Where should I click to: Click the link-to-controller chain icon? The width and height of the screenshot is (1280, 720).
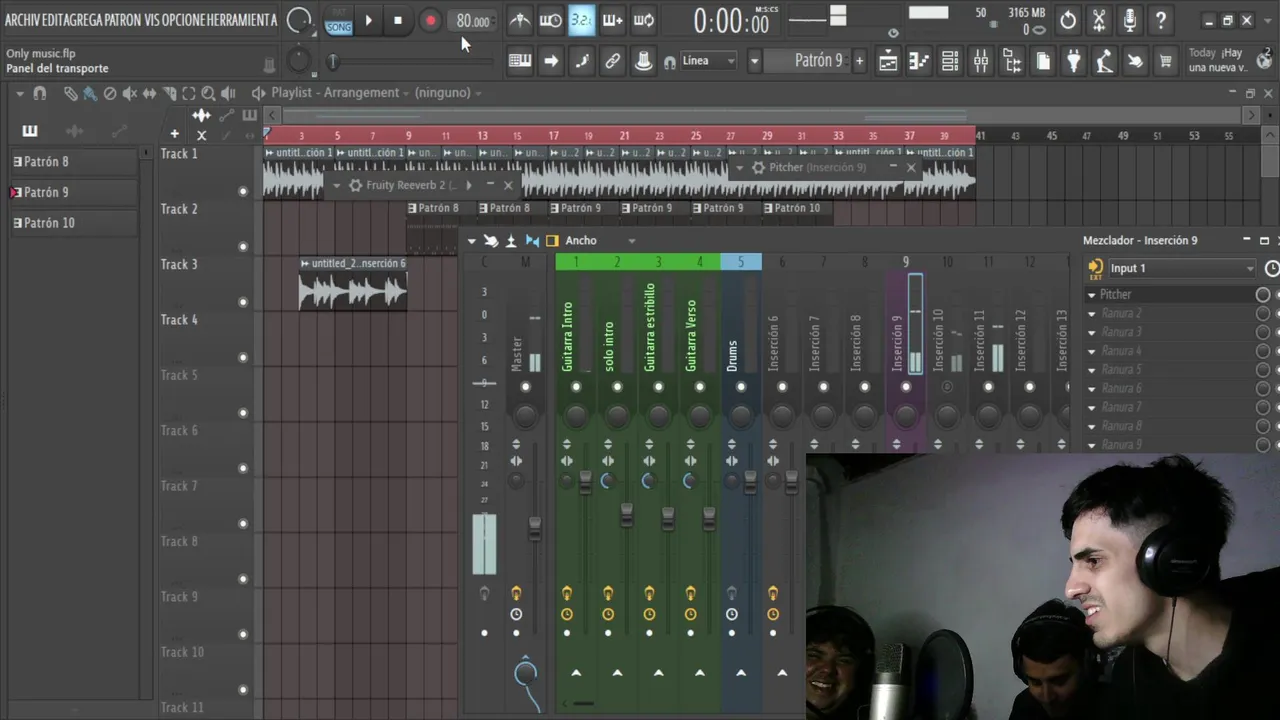pos(613,61)
